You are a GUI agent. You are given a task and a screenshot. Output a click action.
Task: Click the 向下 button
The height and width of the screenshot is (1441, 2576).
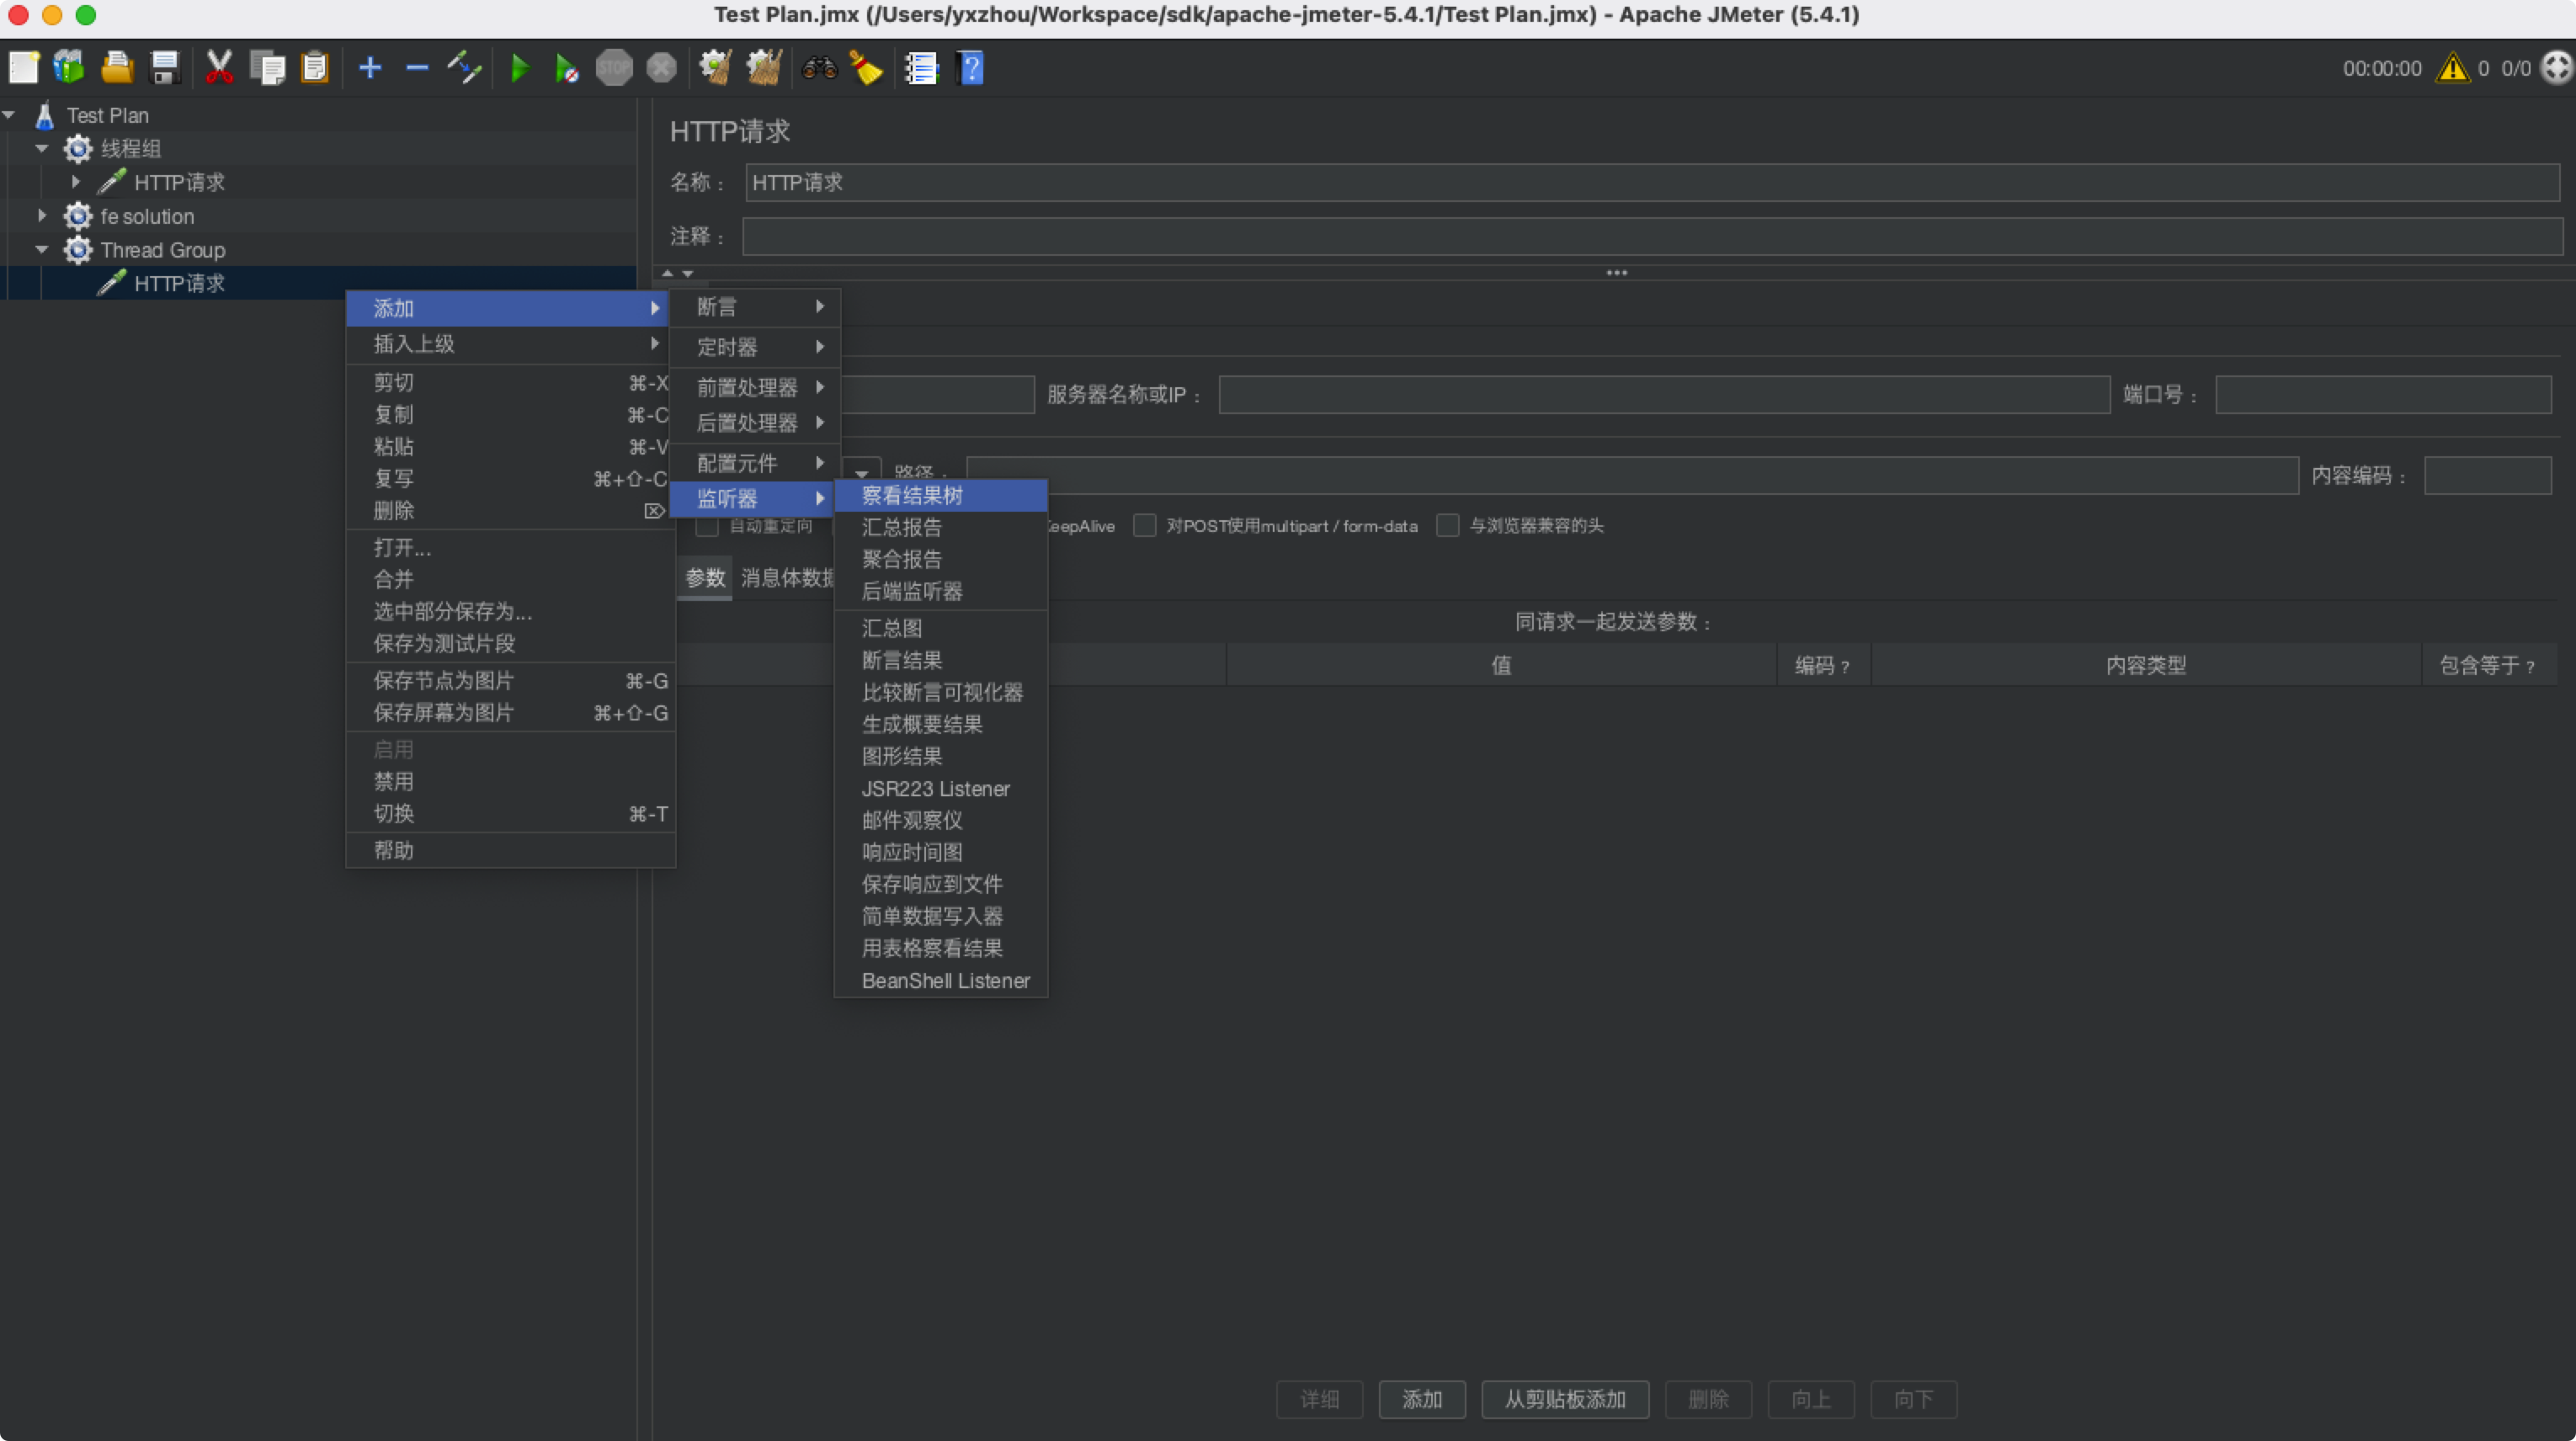1913,1400
